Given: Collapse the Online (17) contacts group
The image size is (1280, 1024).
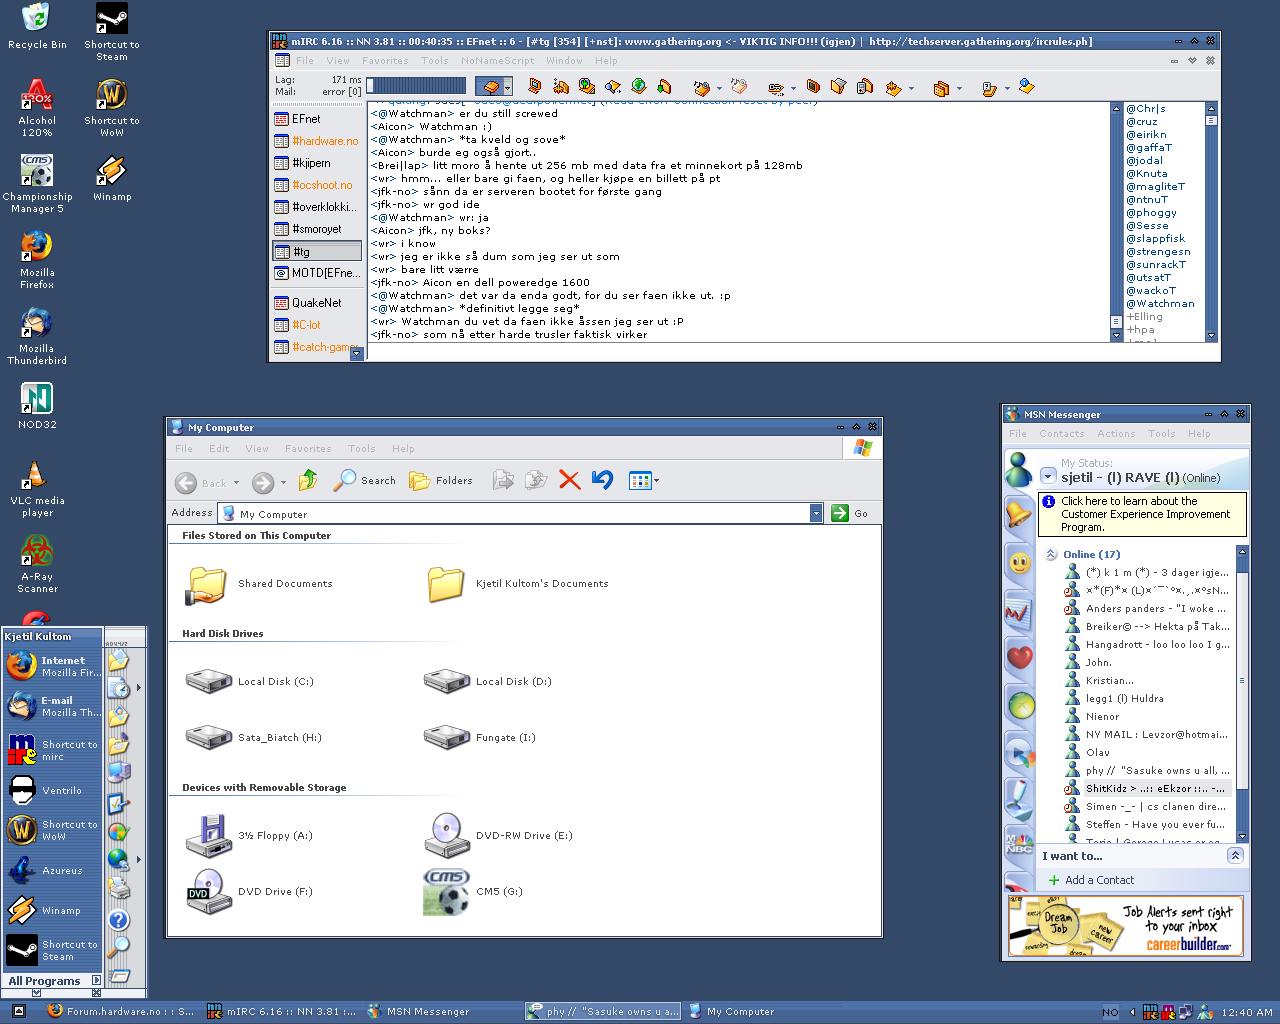Looking at the screenshot, I should point(1051,554).
